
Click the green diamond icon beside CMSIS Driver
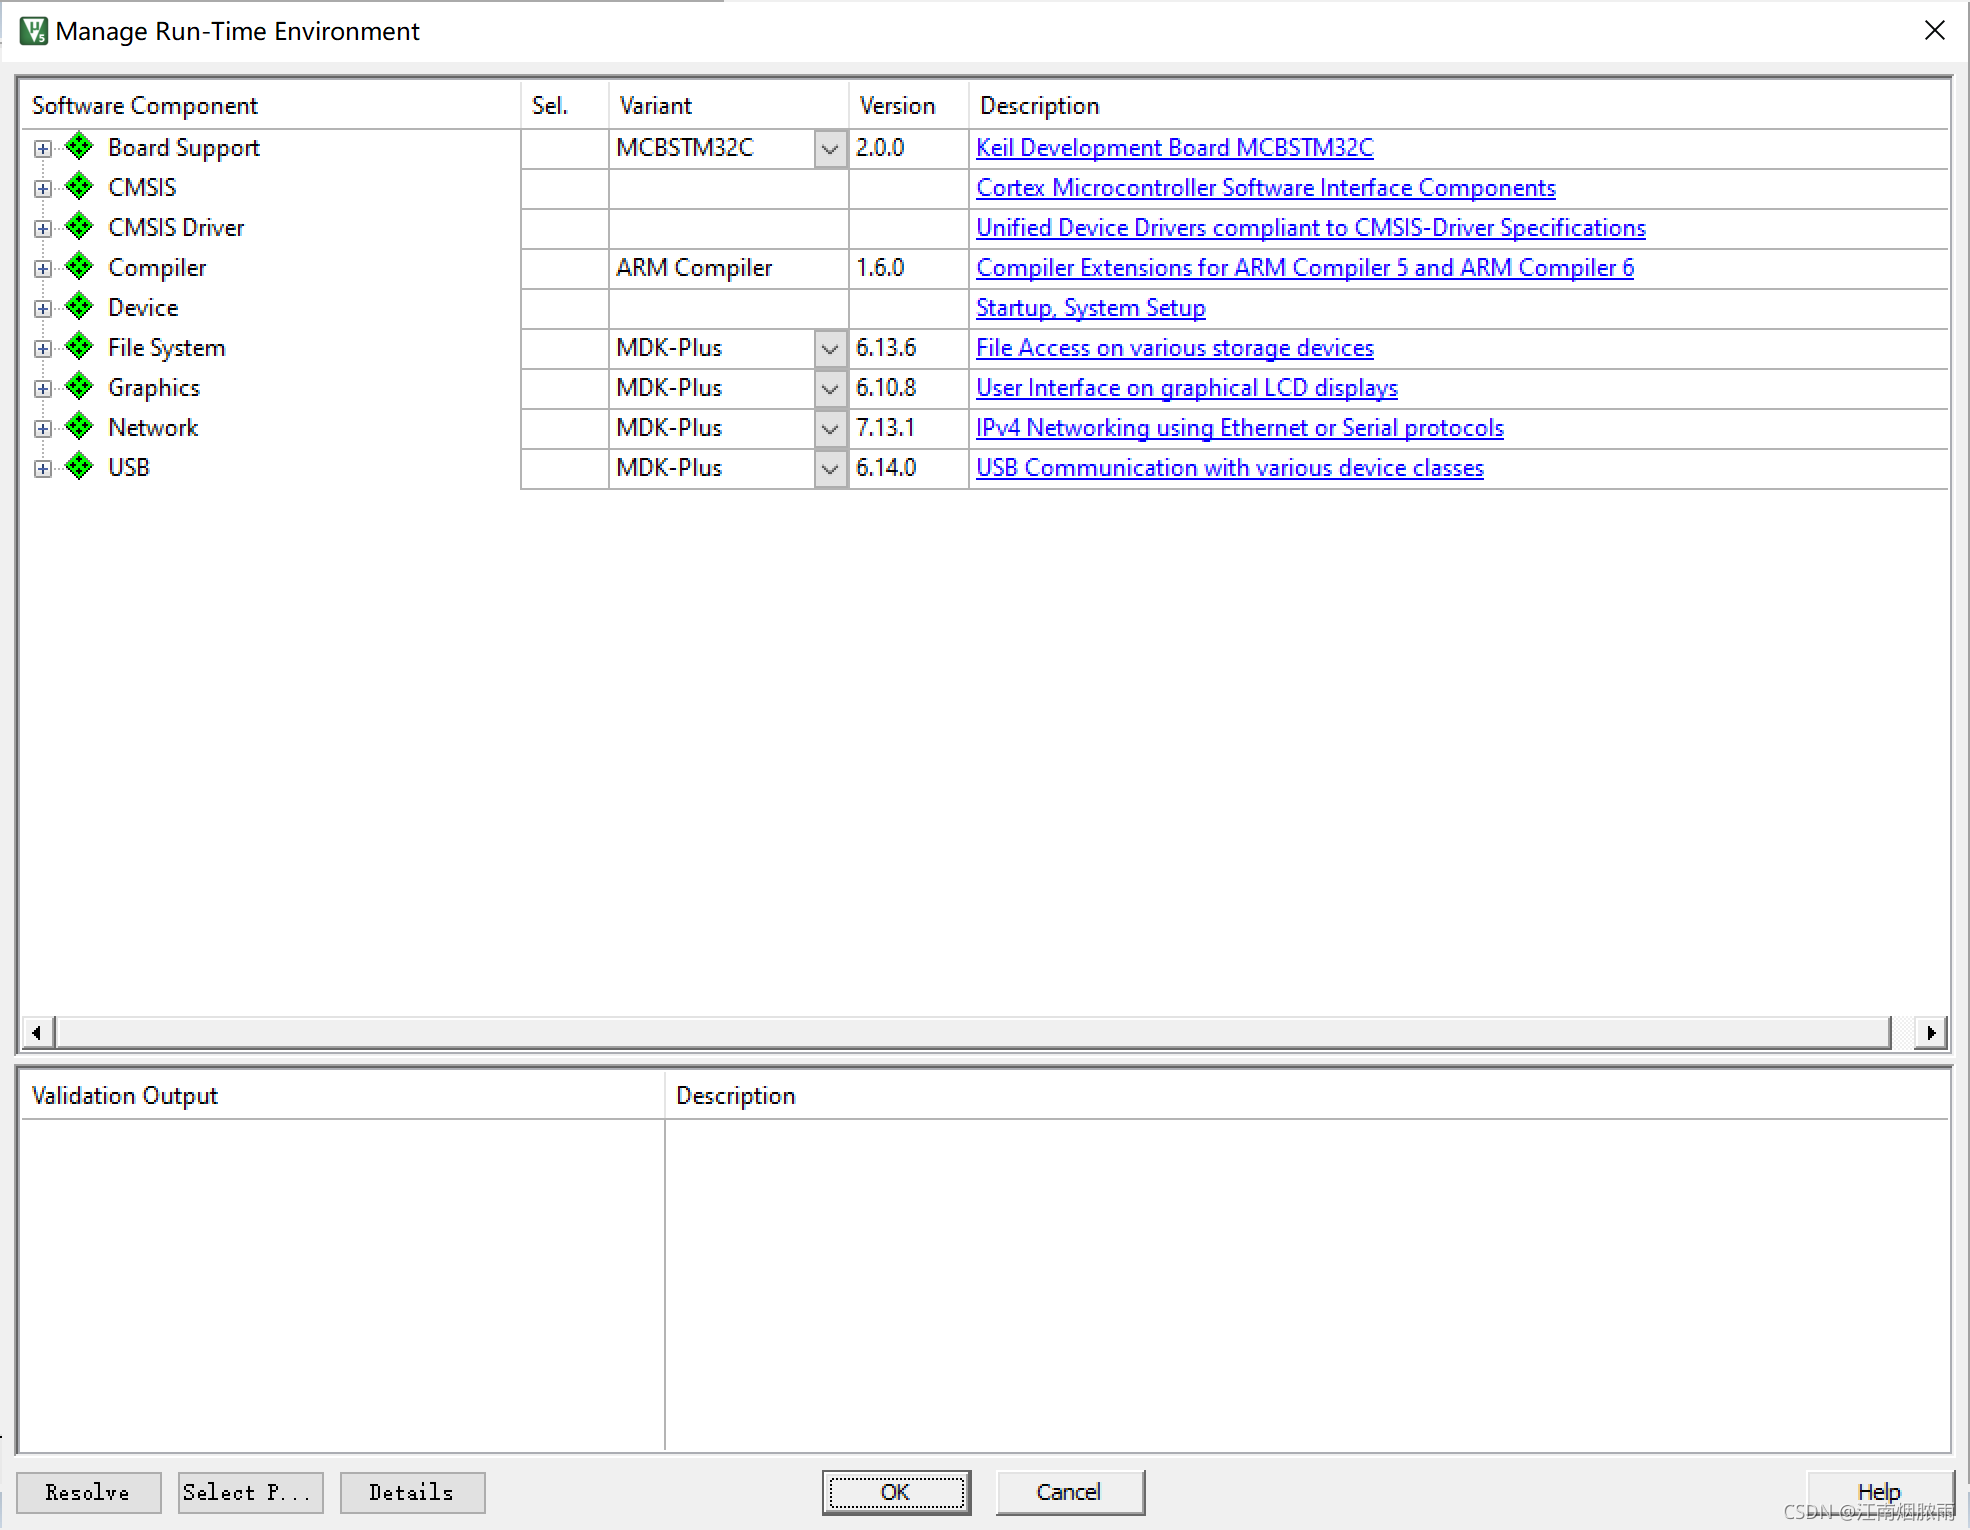tap(79, 227)
